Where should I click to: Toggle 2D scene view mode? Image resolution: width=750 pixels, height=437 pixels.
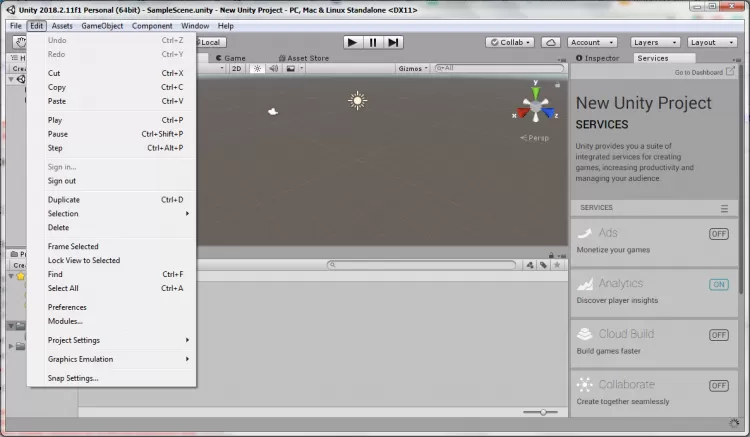237,68
